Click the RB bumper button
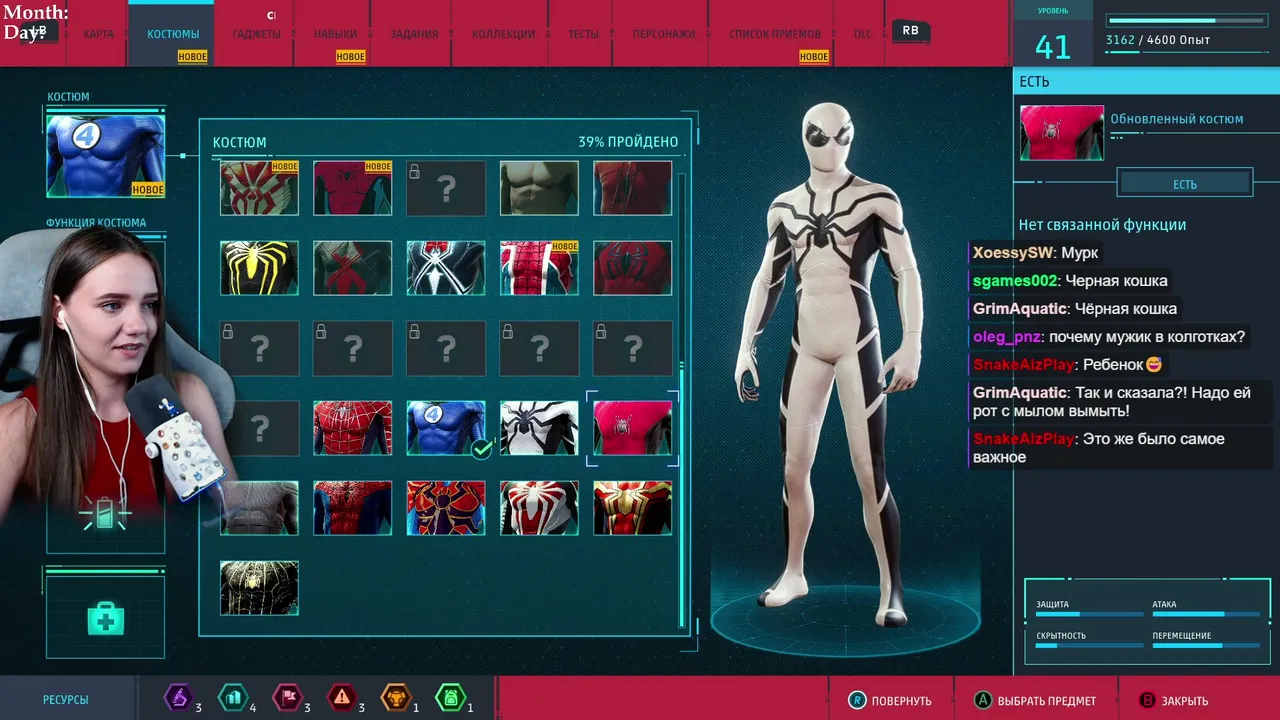The image size is (1280, 720). point(910,31)
